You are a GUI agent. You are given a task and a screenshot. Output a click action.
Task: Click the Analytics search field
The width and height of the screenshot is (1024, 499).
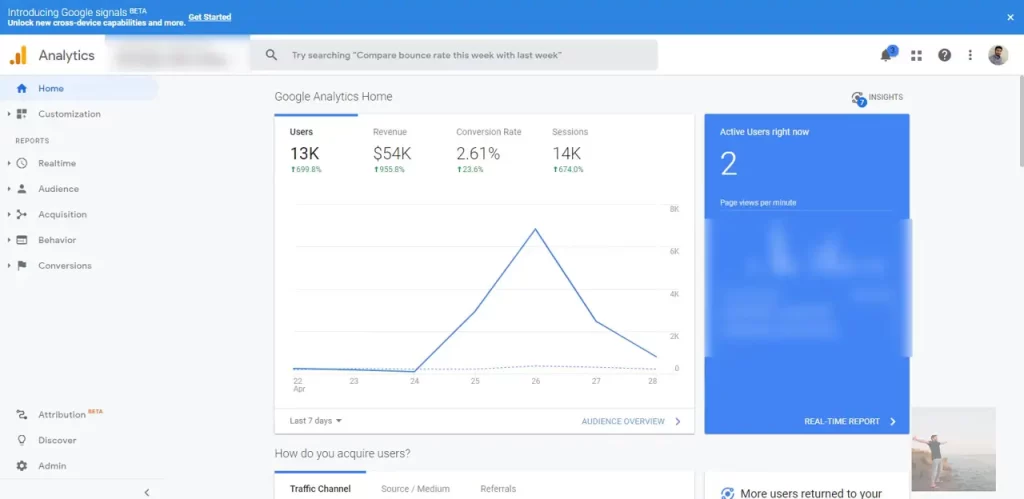click(x=454, y=55)
